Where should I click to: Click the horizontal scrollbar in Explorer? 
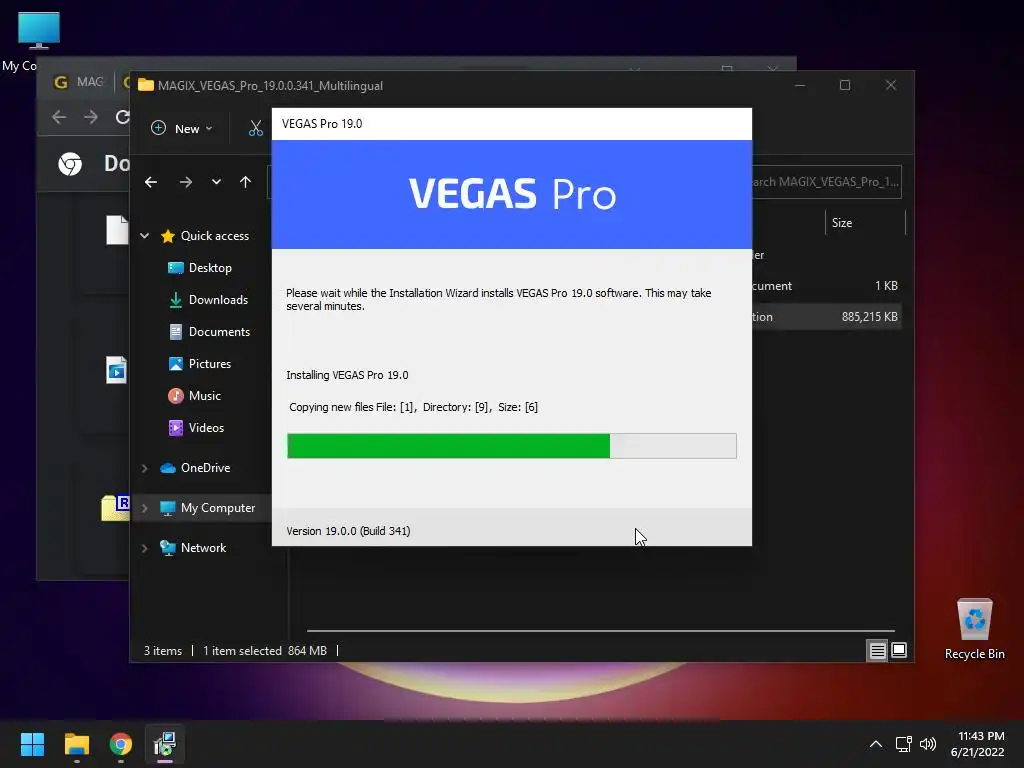[601, 631]
